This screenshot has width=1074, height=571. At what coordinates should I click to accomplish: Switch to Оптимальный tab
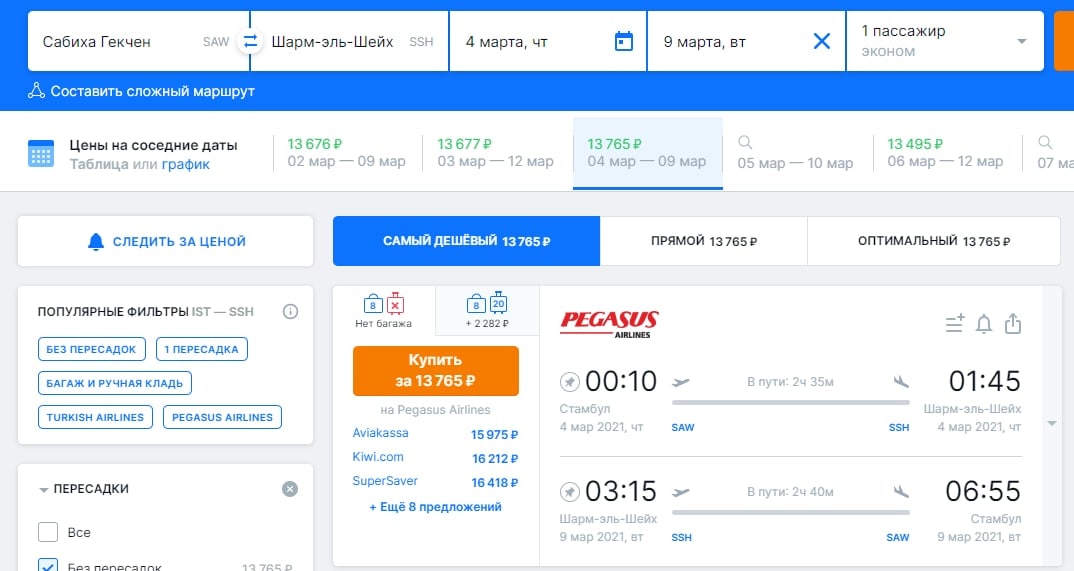[934, 241]
